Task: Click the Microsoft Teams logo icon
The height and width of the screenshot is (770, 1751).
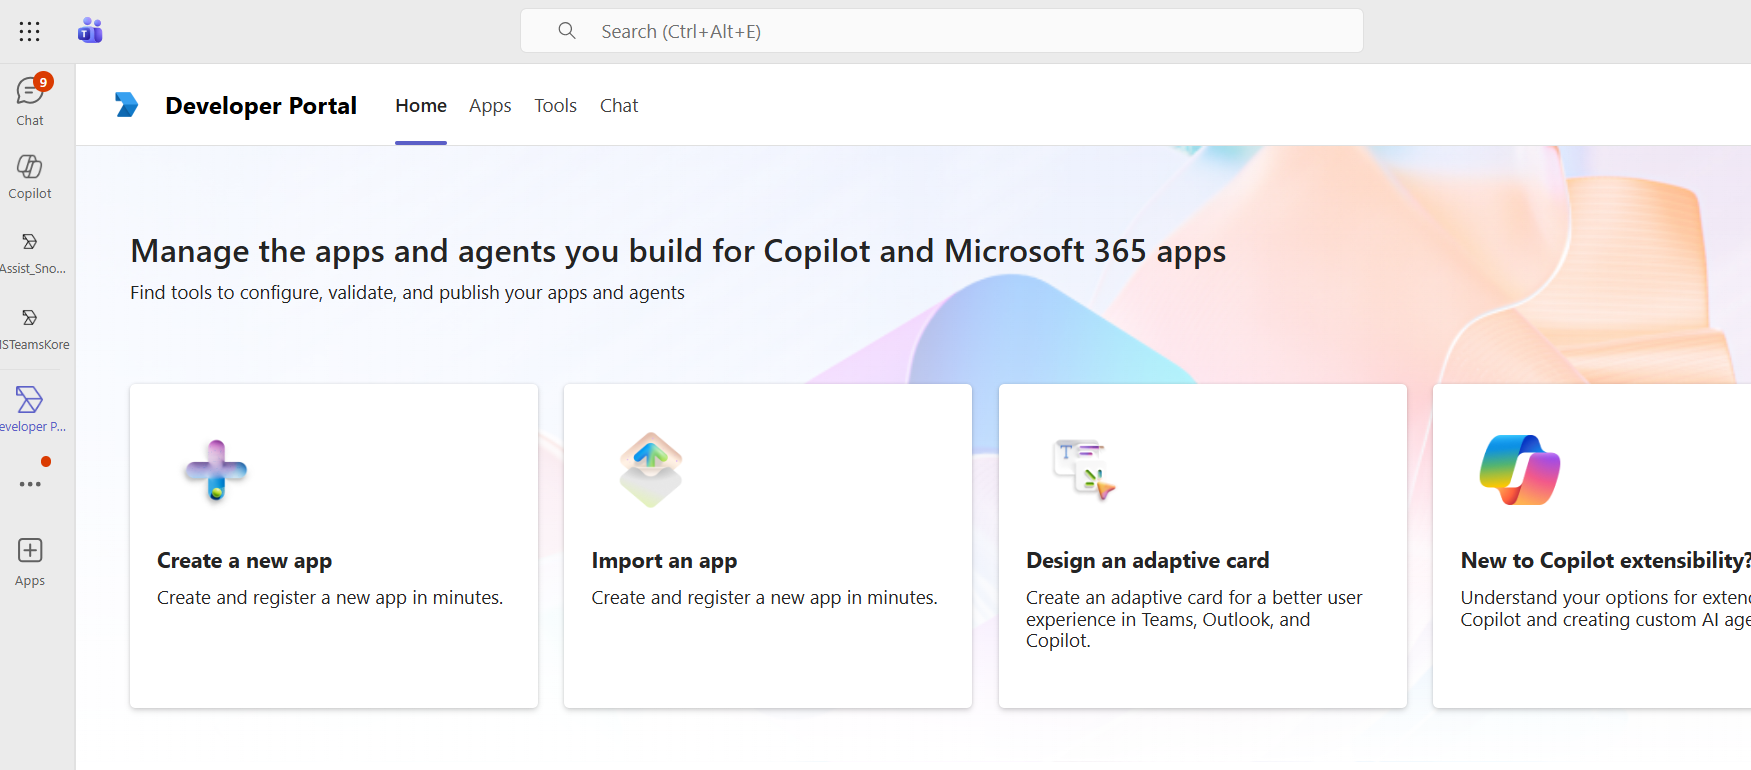Action: click(90, 31)
